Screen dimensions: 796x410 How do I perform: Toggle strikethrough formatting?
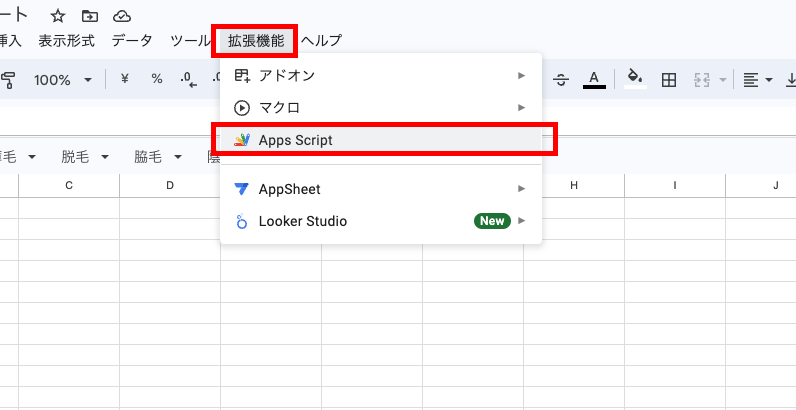click(x=560, y=80)
